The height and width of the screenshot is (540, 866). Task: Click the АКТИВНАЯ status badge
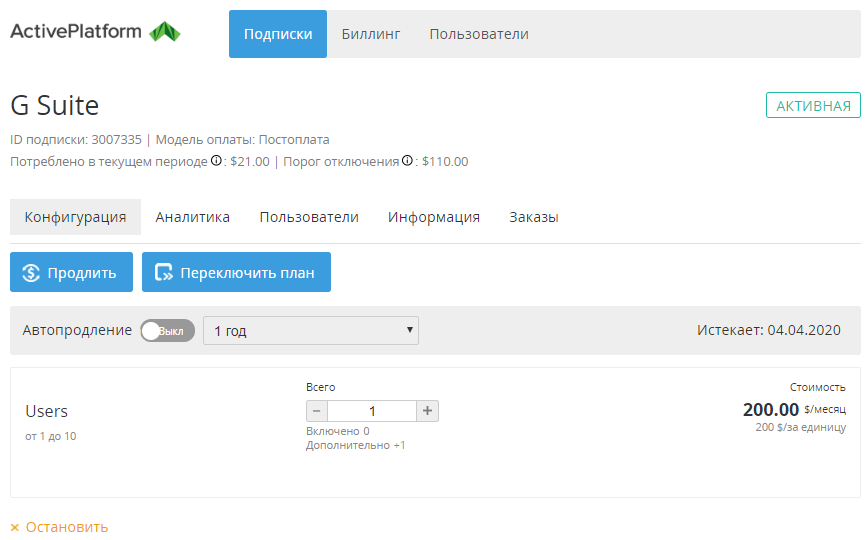pyautogui.click(x=813, y=106)
